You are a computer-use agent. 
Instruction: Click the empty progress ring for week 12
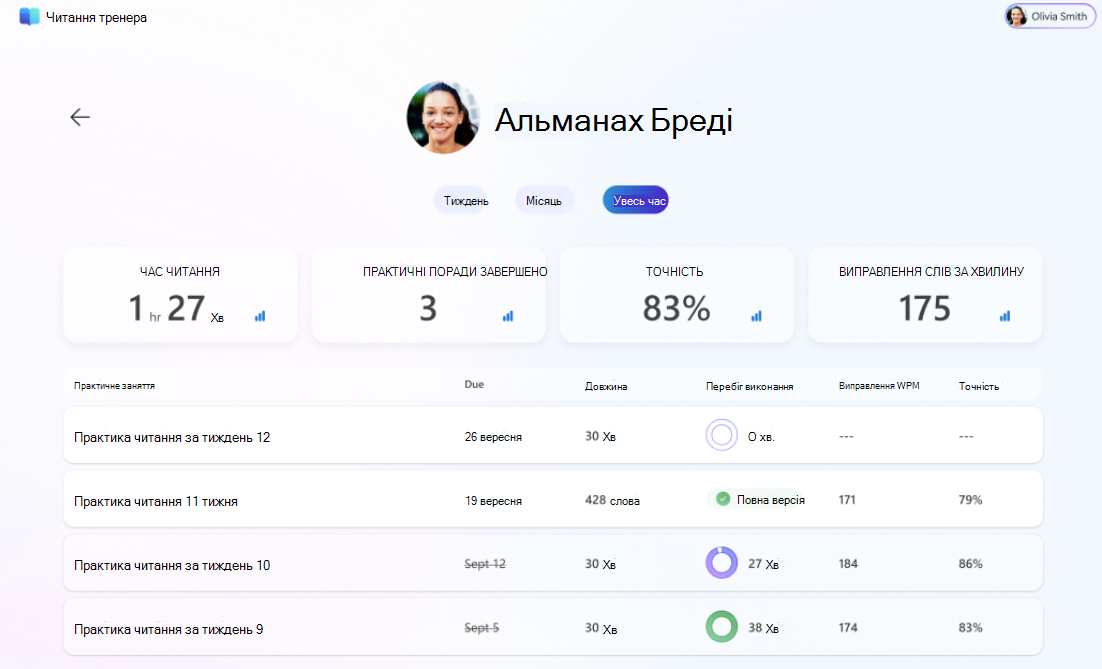point(721,435)
